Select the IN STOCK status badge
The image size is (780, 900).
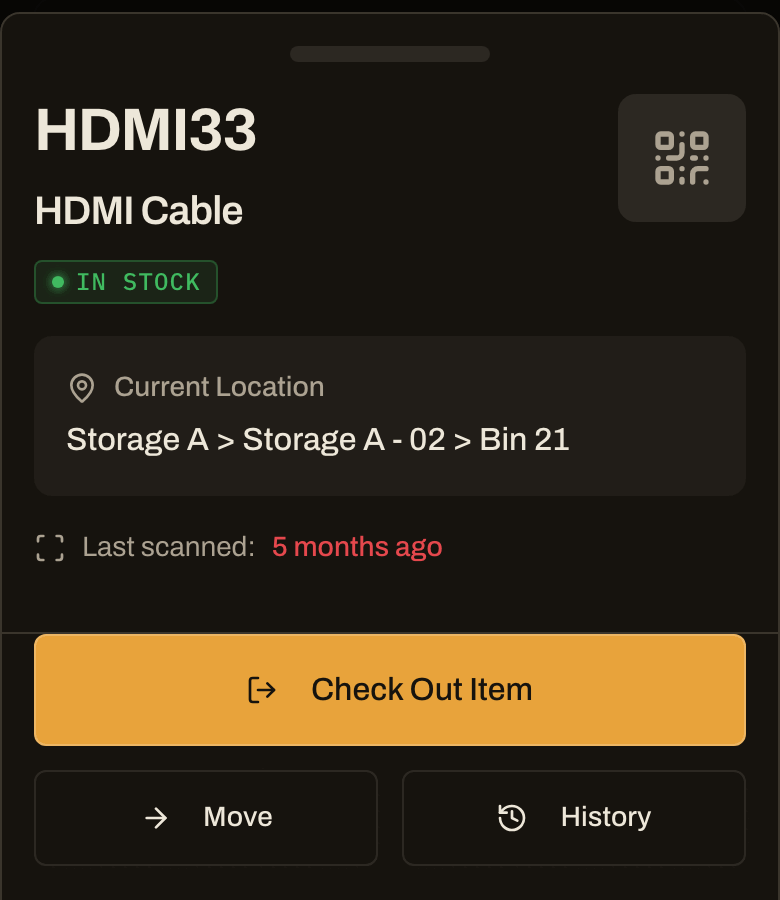(x=126, y=282)
